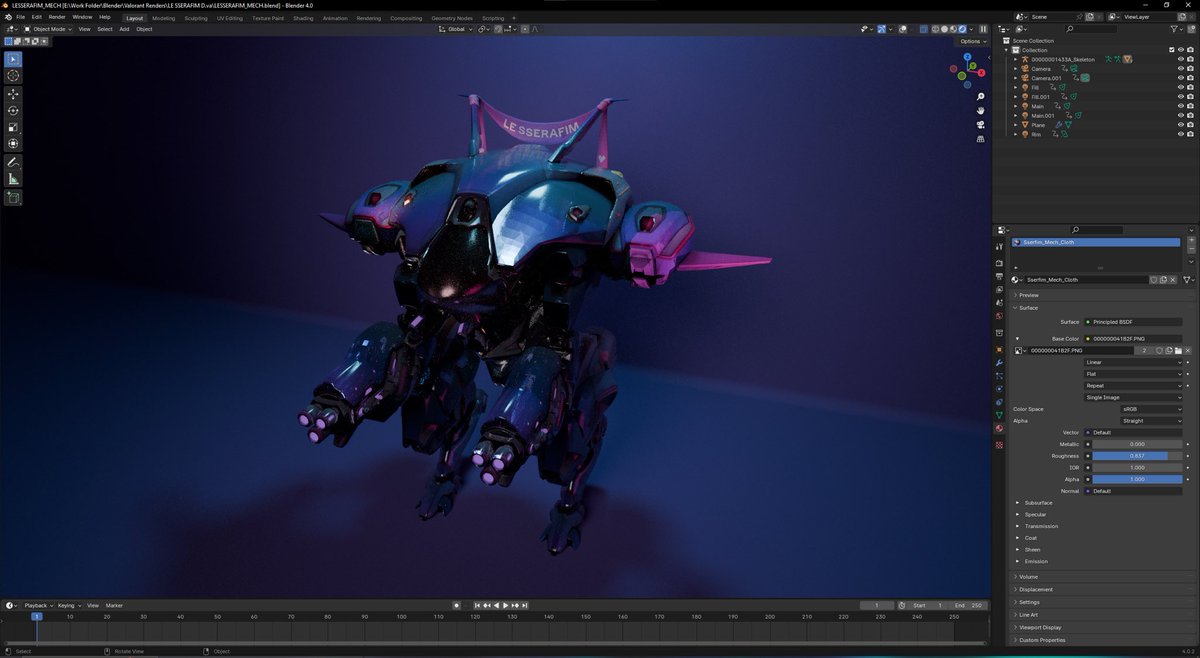Open the Keying popover in timeline

click(x=68, y=605)
